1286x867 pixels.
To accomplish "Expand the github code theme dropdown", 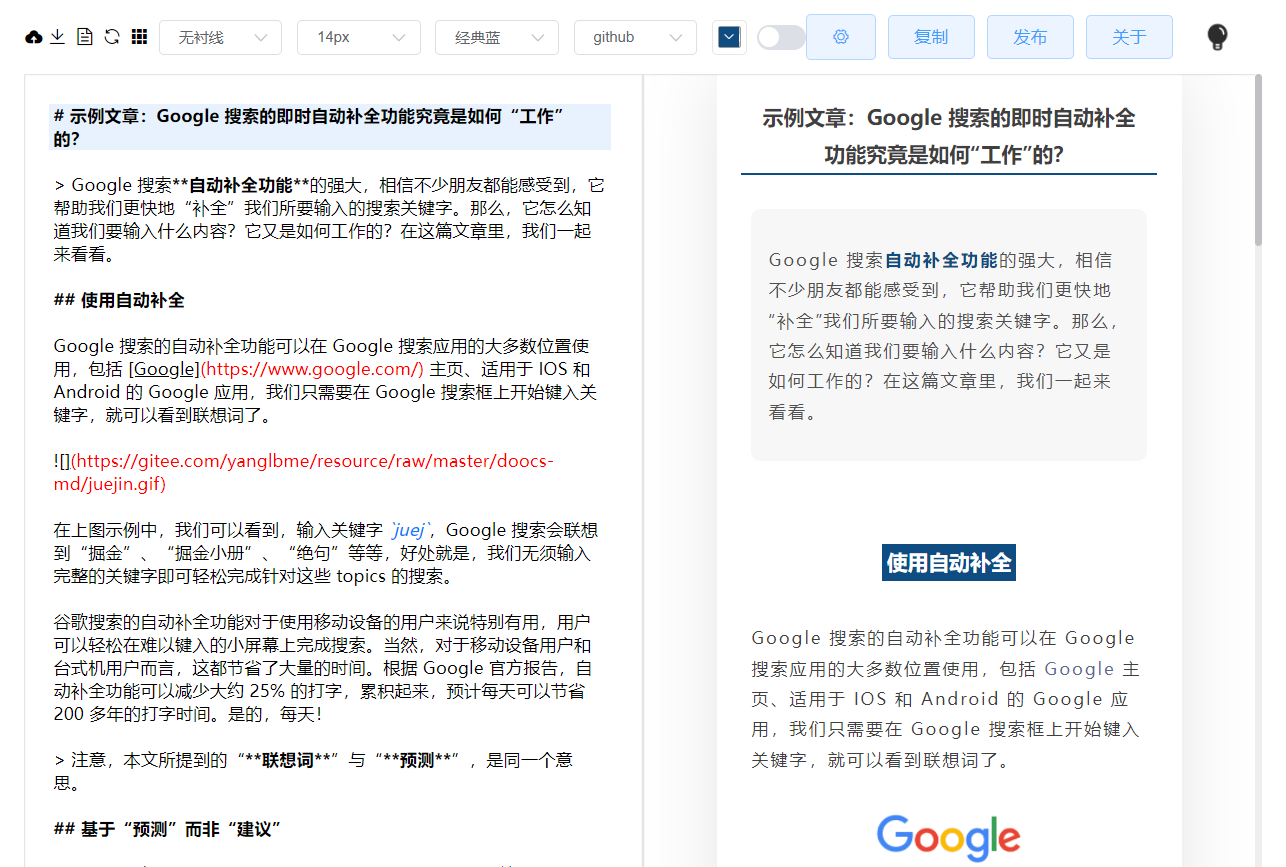I will point(635,37).
